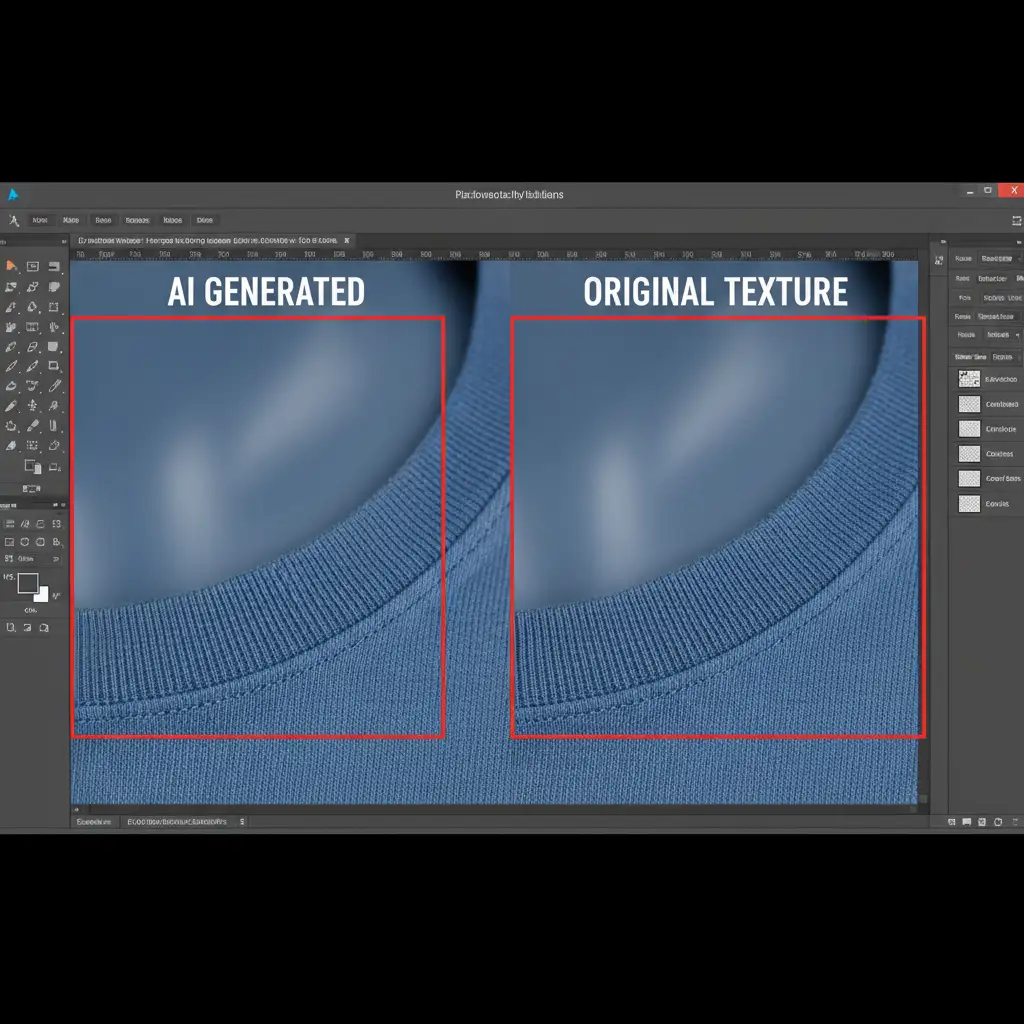Click the trash icon in bottom-right panel footer
Screen dimensions: 1024x1024
1013,821
